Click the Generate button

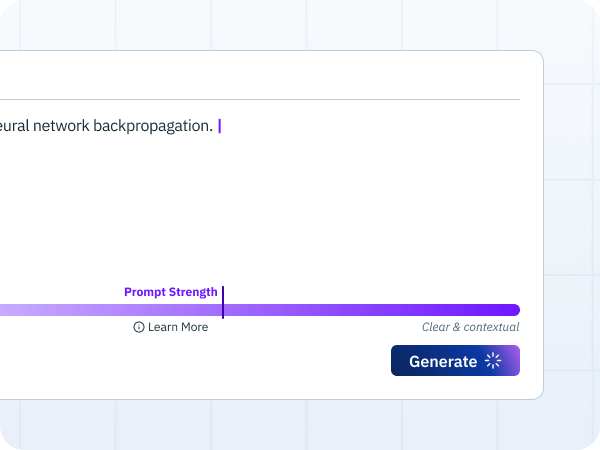click(455, 360)
